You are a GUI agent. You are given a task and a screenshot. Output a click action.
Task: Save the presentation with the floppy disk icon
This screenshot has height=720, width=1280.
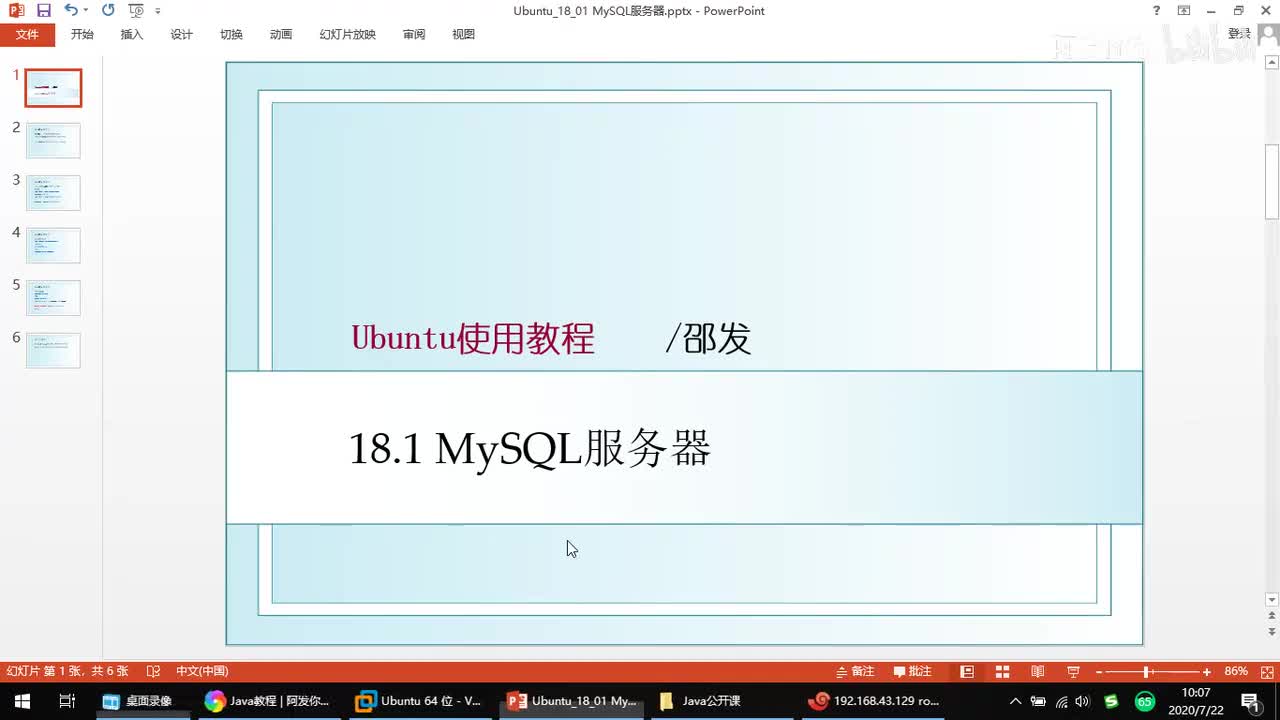(43, 10)
